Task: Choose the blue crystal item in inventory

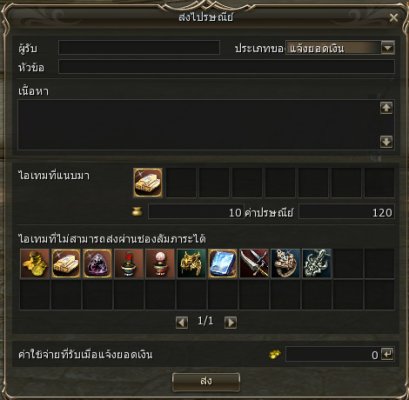Action: click(223, 263)
